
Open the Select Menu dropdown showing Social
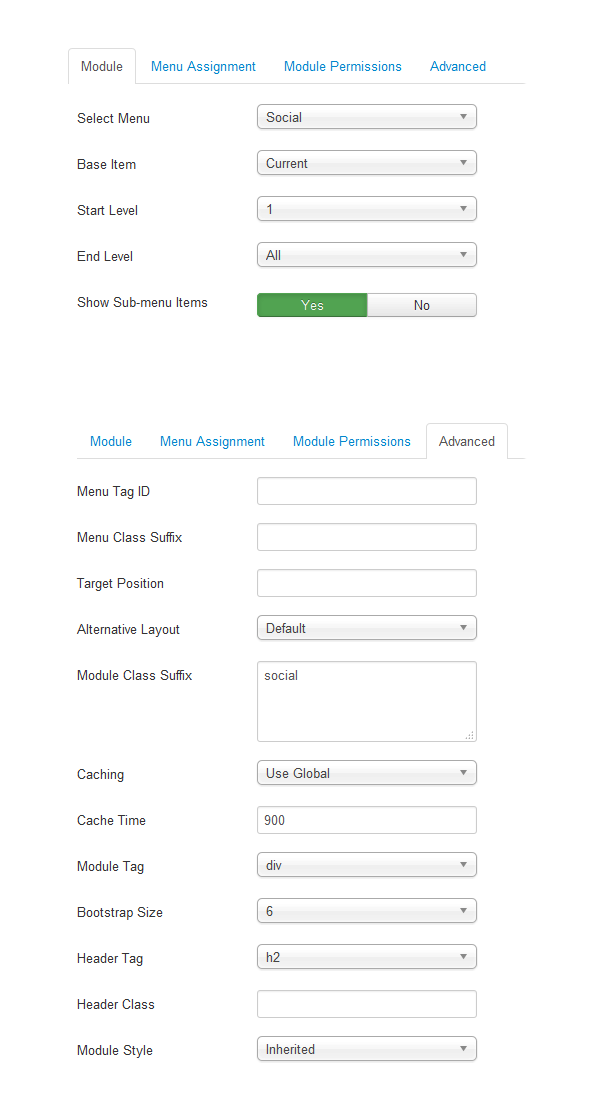click(x=366, y=117)
